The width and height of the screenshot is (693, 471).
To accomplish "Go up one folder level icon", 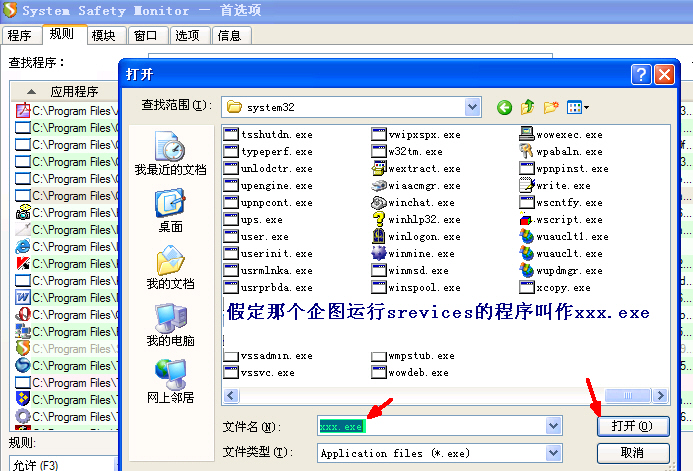I will coord(527,107).
